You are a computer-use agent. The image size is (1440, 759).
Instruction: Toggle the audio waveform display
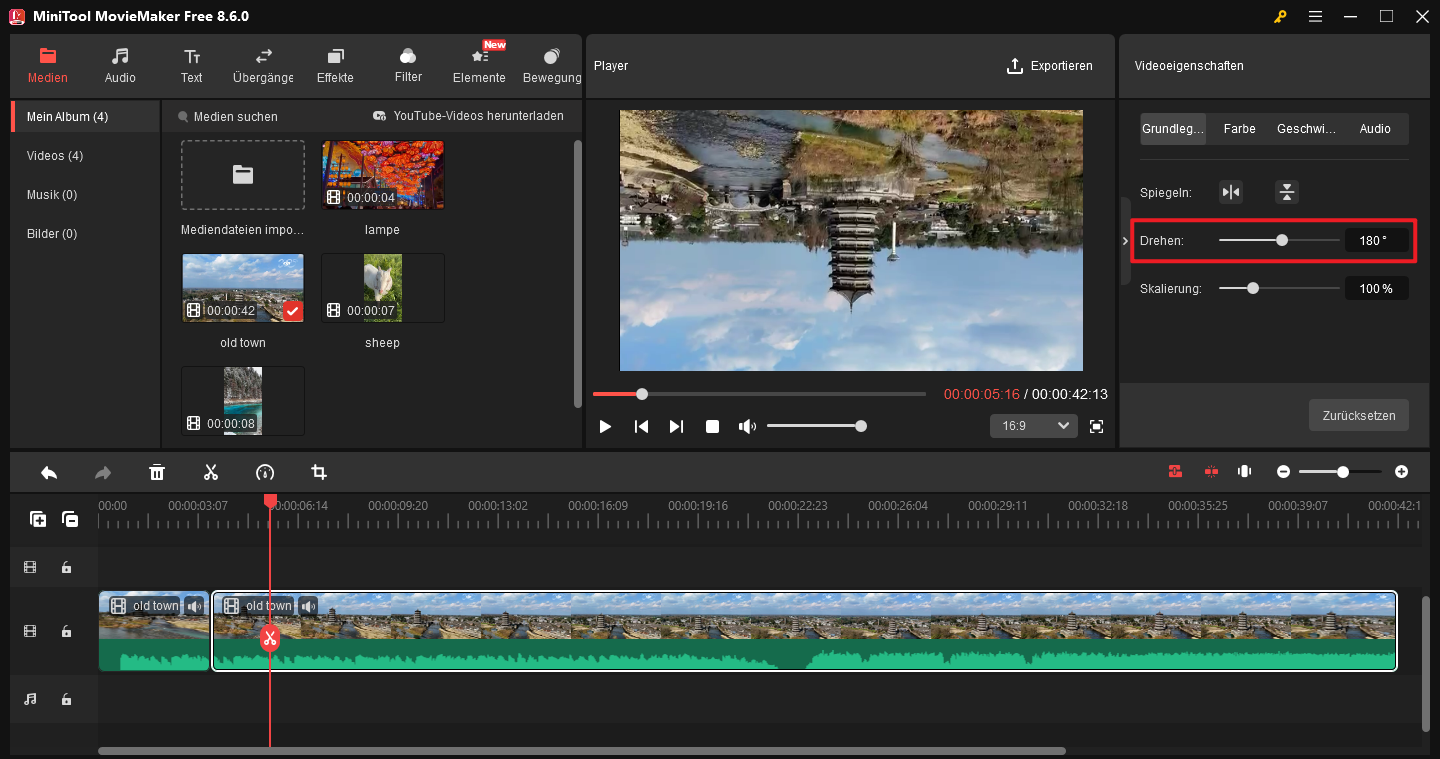tap(1244, 471)
